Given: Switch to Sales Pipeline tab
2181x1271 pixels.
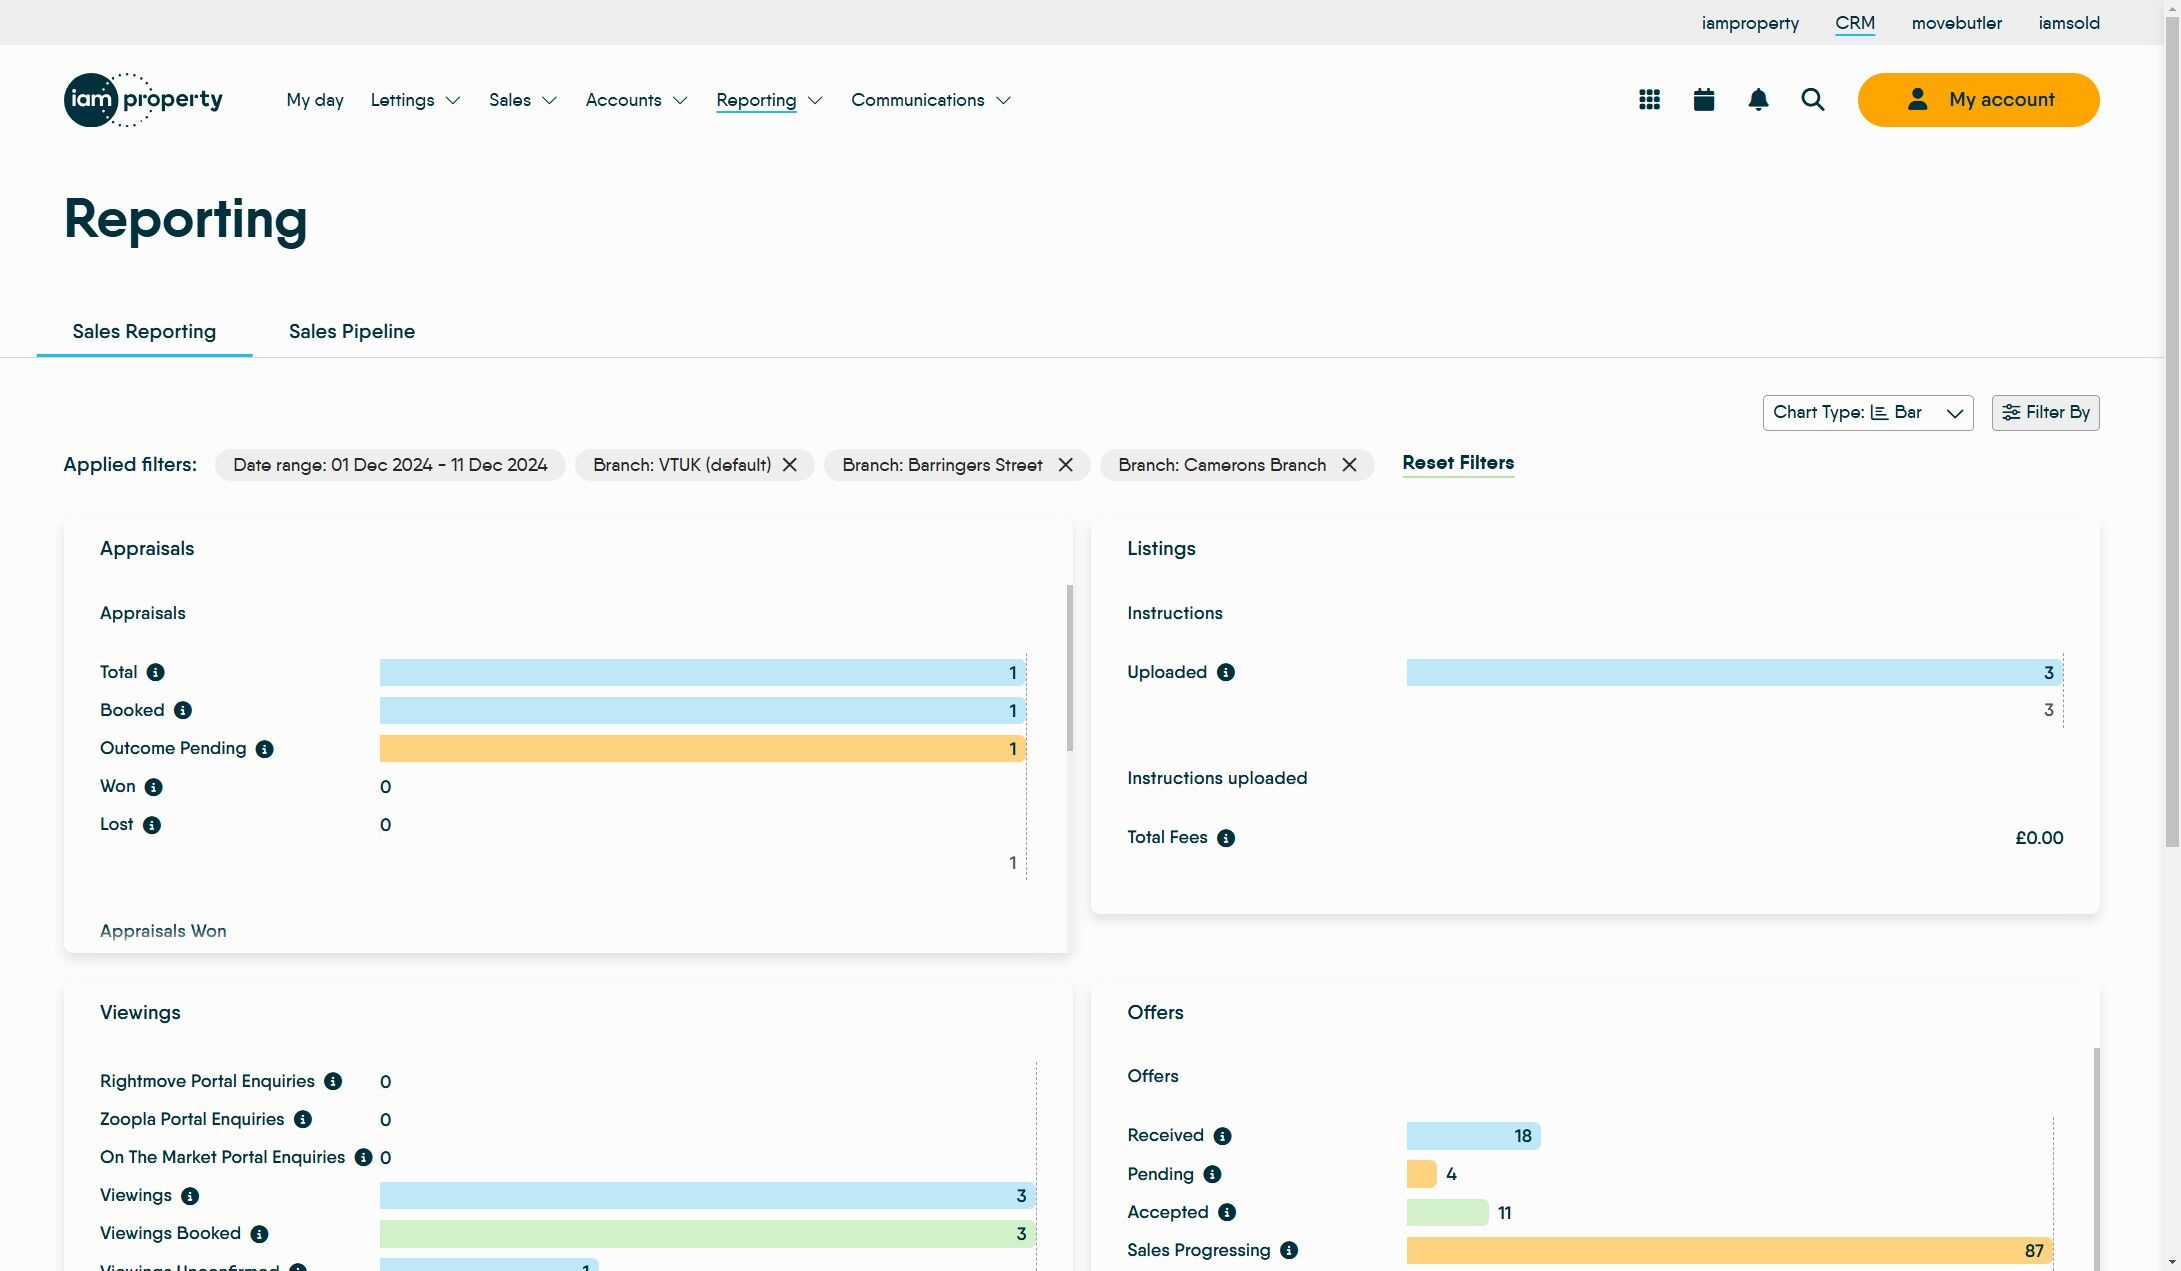Looking at the screenshot, I should (351, 331).
